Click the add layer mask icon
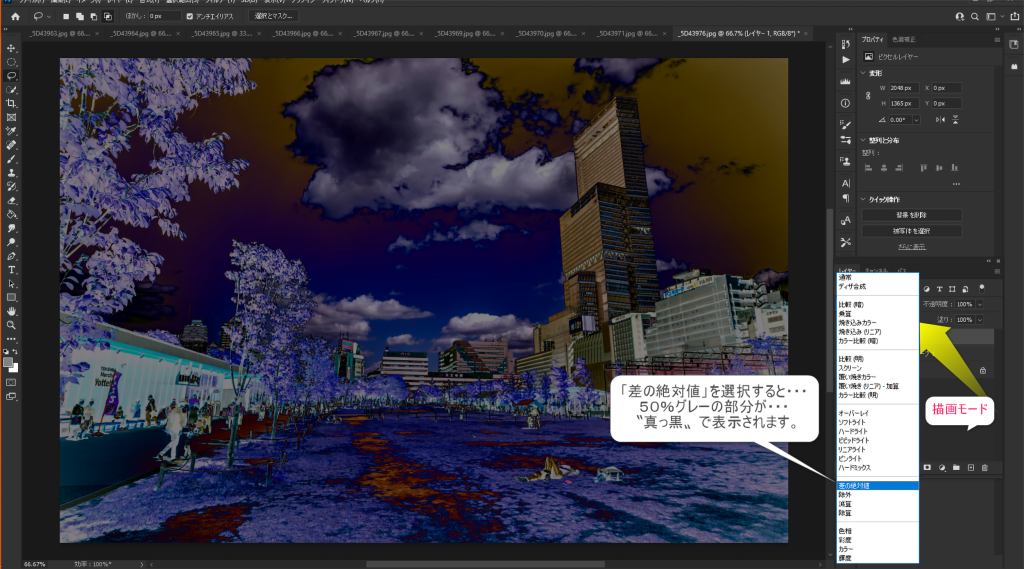 point(927,468)
